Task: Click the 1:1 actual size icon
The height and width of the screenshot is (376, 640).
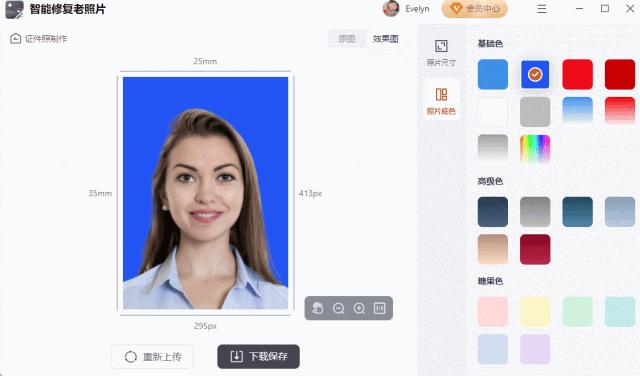Action: coord(380,308)
